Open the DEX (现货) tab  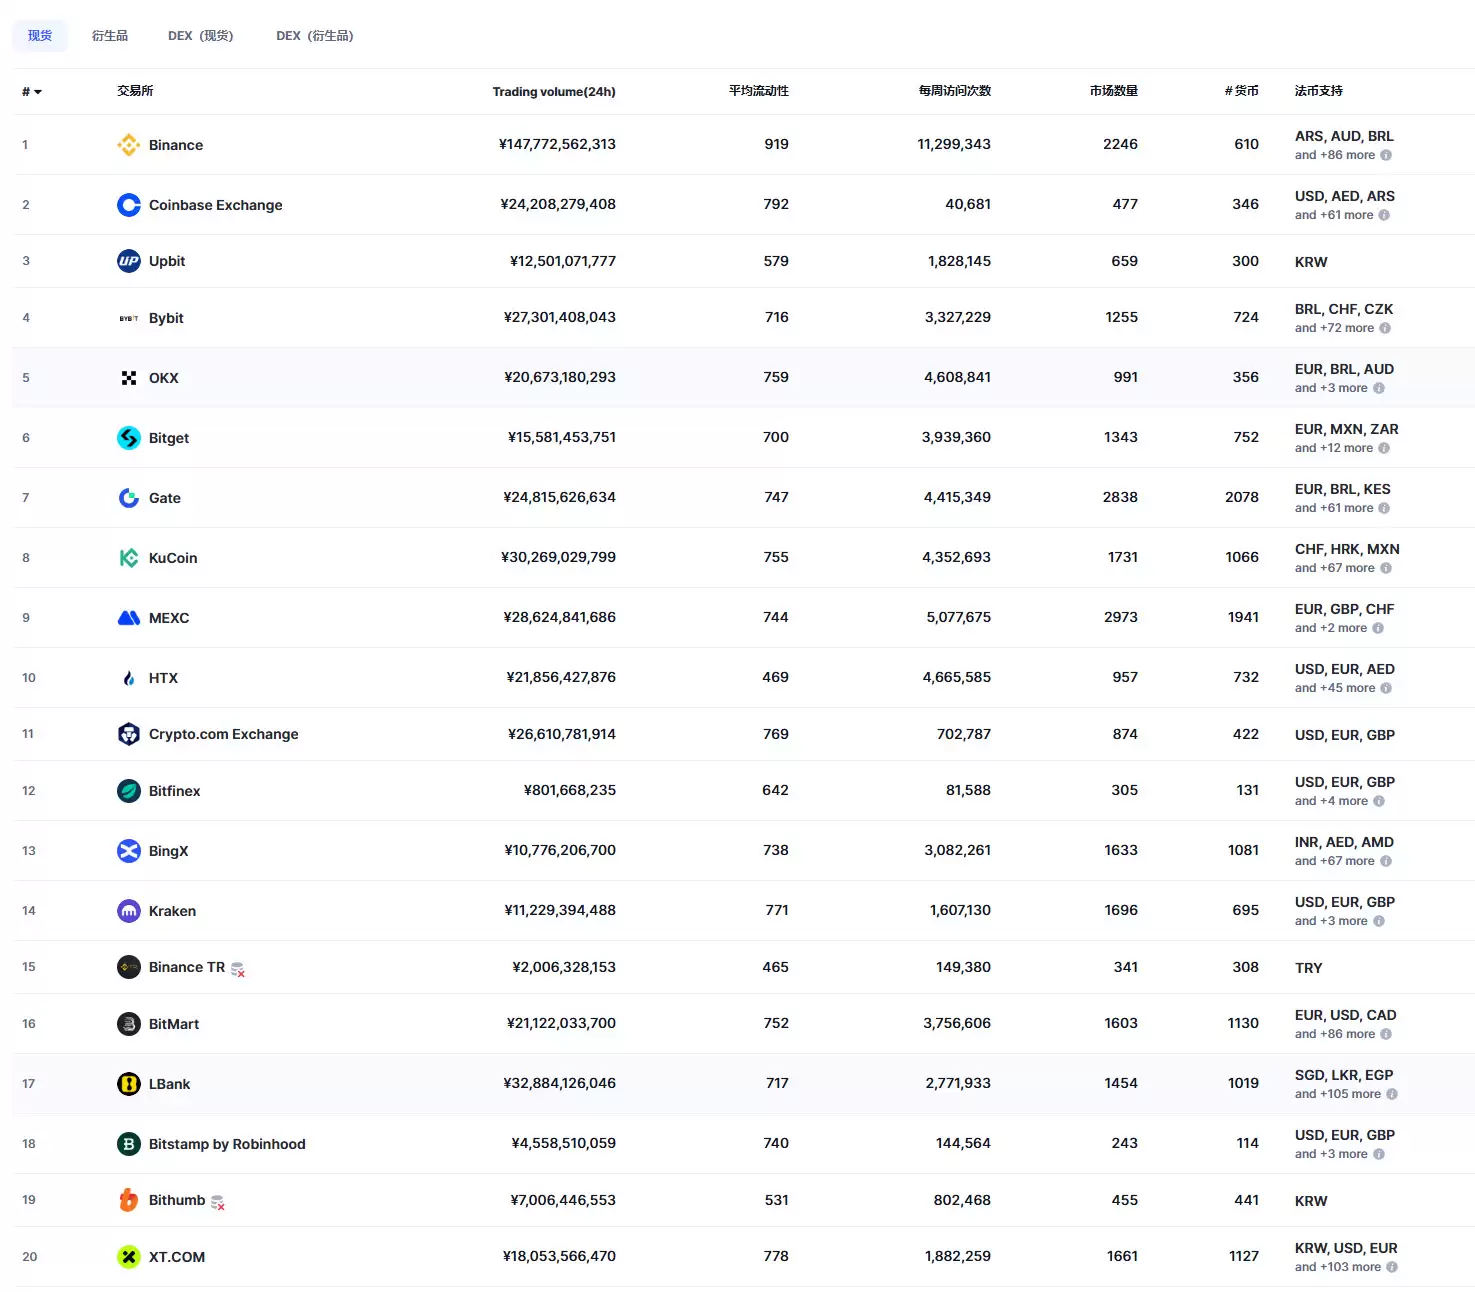(200, 36)
